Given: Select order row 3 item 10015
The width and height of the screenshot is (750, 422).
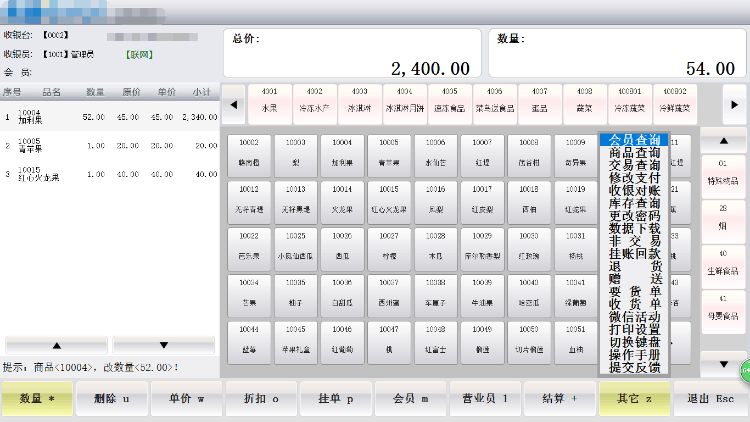Looking at the screenshot, I should tap(110, 174).
